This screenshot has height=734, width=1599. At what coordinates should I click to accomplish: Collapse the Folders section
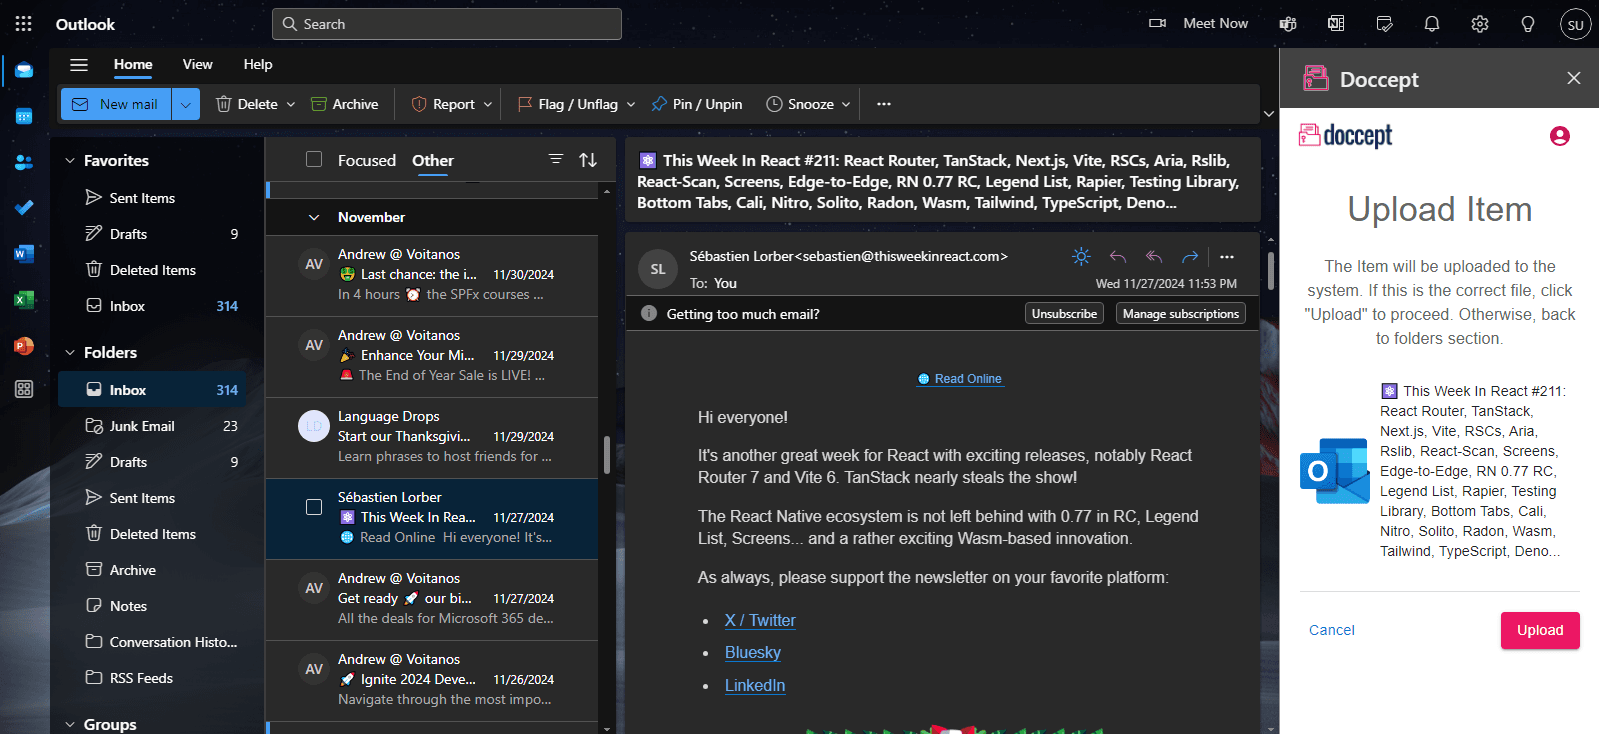coord(70,352)
